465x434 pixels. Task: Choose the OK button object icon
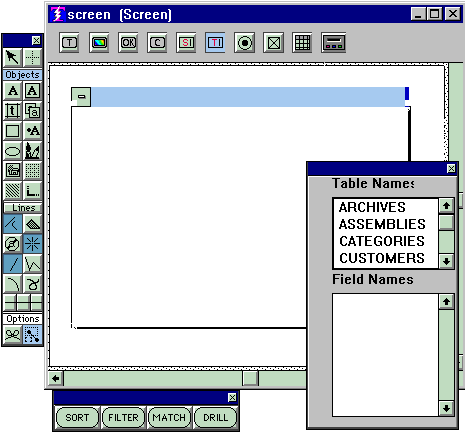tap(128, 43)
